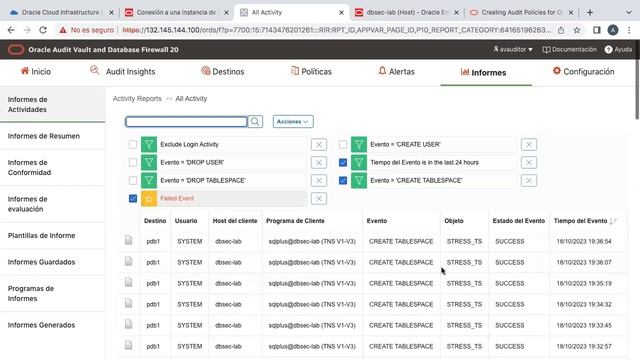Open event details for row 19:36:54
This screenshot has height=360, width=640.
(x=129, y=240)
